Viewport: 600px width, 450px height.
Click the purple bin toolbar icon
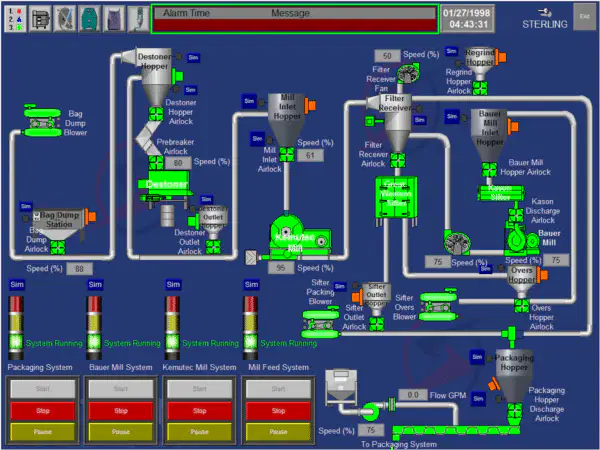(114, 18)
